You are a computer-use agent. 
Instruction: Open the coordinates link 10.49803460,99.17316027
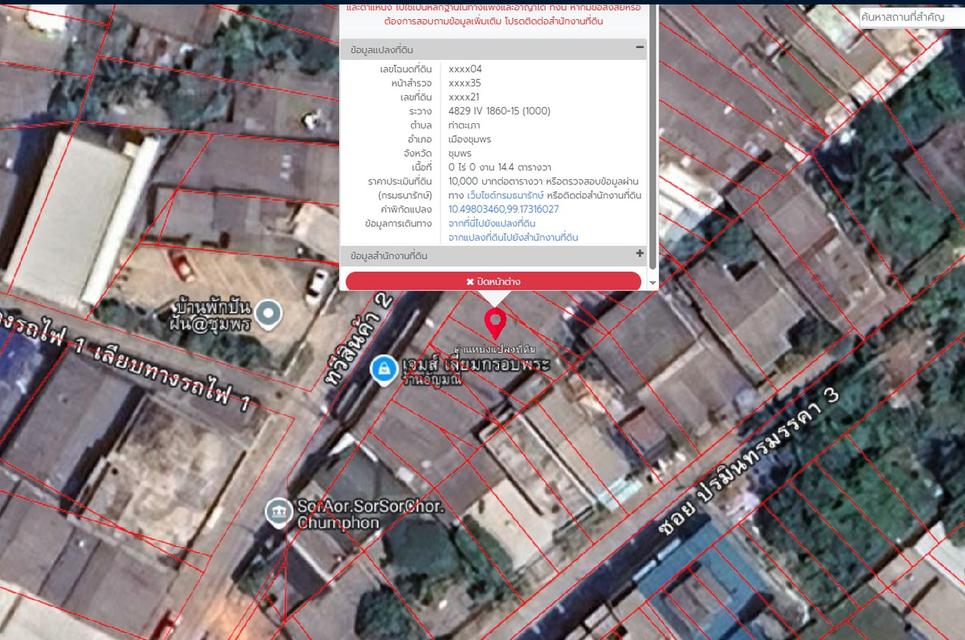[503, 209]
